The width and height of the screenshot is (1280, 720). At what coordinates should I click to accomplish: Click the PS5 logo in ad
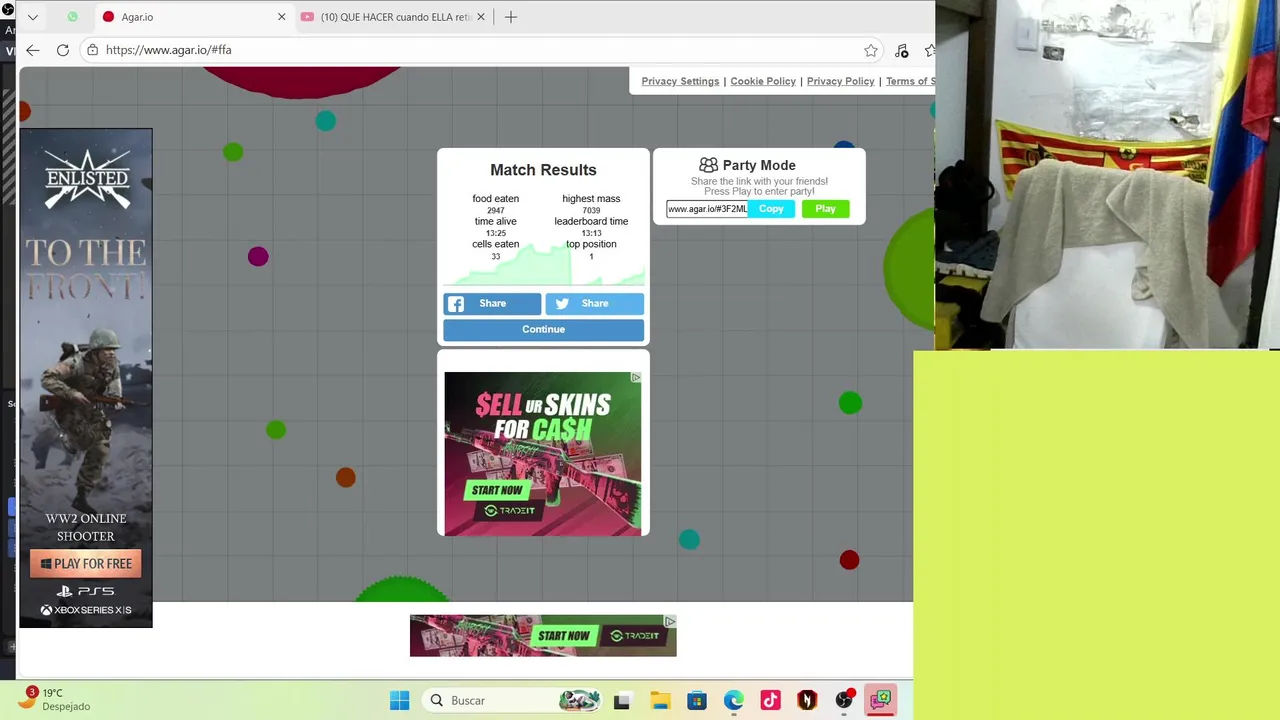click(x=86, y=591)
